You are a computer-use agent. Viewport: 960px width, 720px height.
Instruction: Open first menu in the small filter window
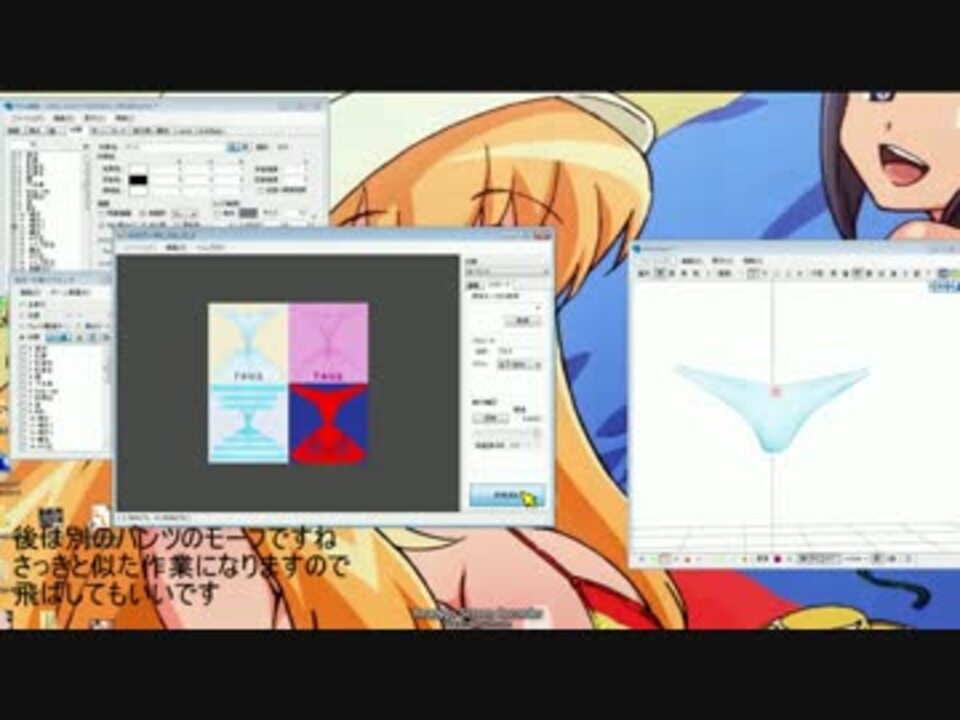pyautogui.click(x=29, y=293)
